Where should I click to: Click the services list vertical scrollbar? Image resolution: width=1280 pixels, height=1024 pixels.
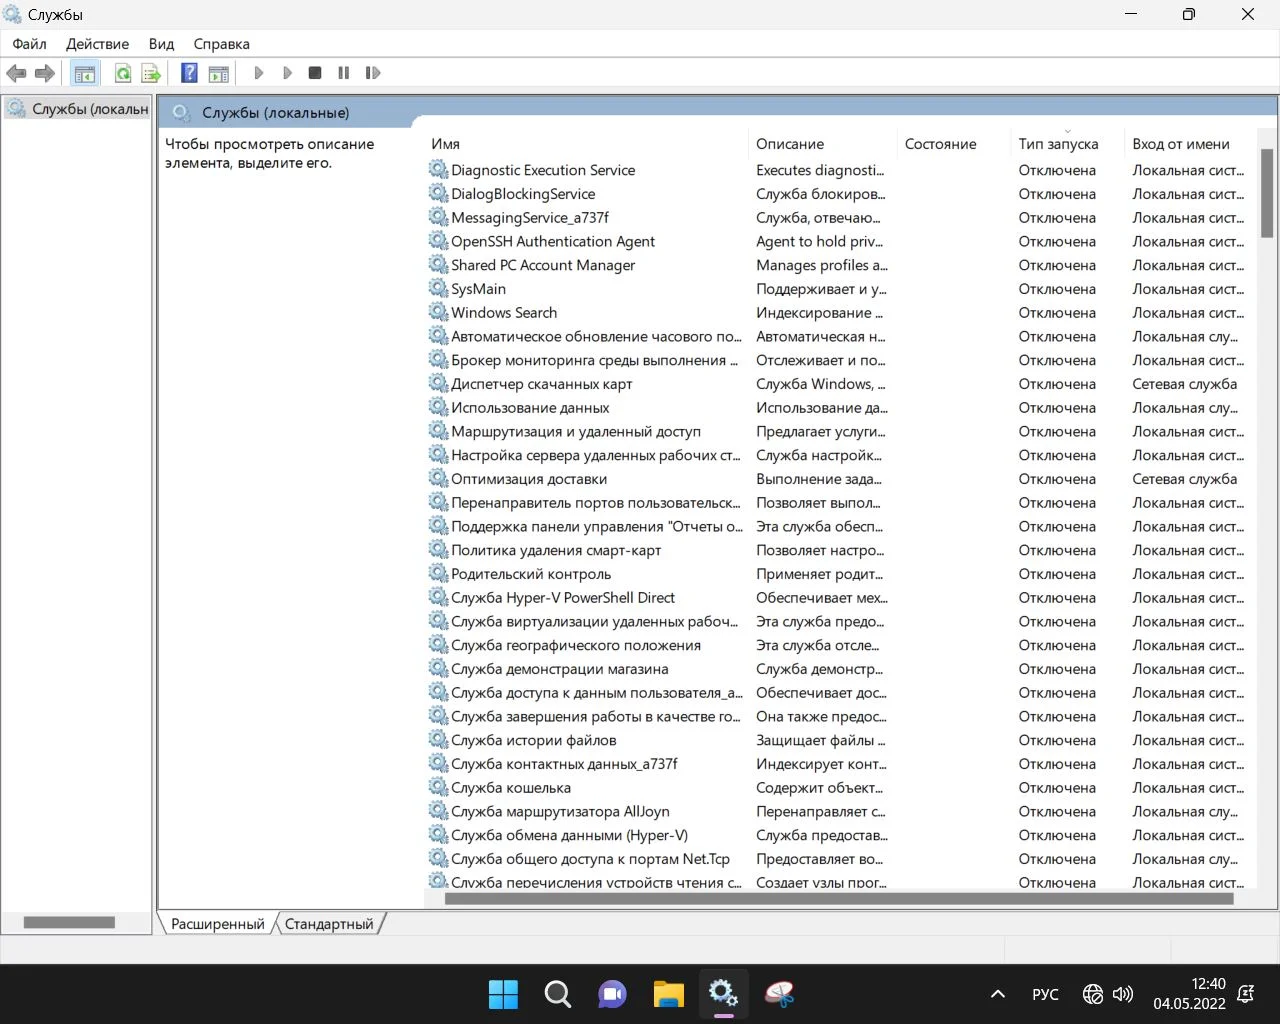pyautogui.click(x=1267, y=193)
